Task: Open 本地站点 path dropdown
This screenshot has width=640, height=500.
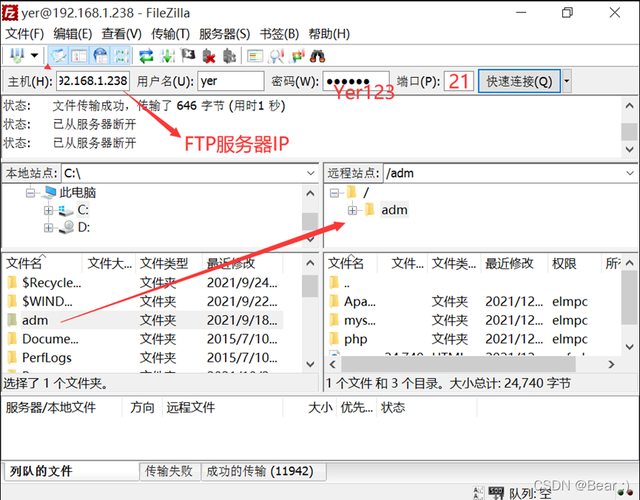Action: pyautogui.click(x=311, y=173)
